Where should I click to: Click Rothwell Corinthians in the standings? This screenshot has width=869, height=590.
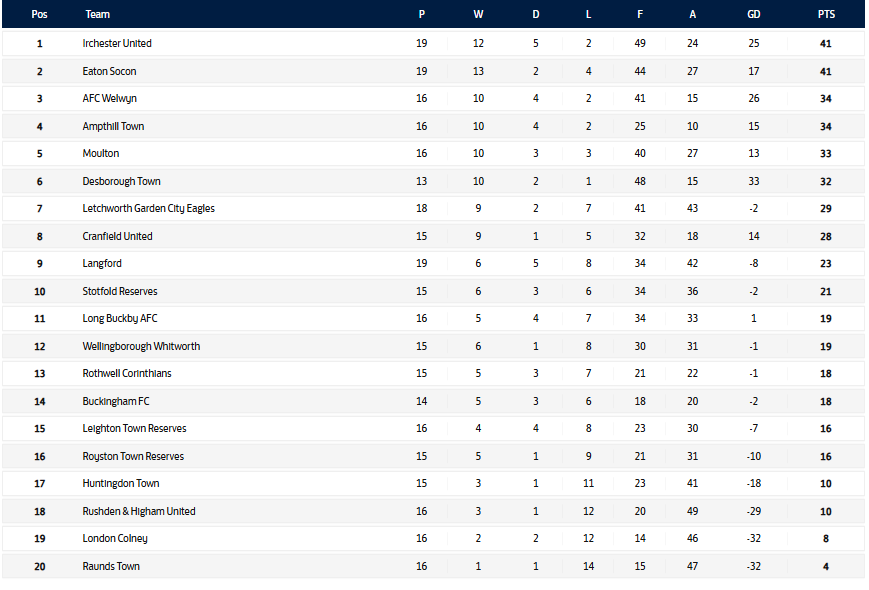click(126, 374)
